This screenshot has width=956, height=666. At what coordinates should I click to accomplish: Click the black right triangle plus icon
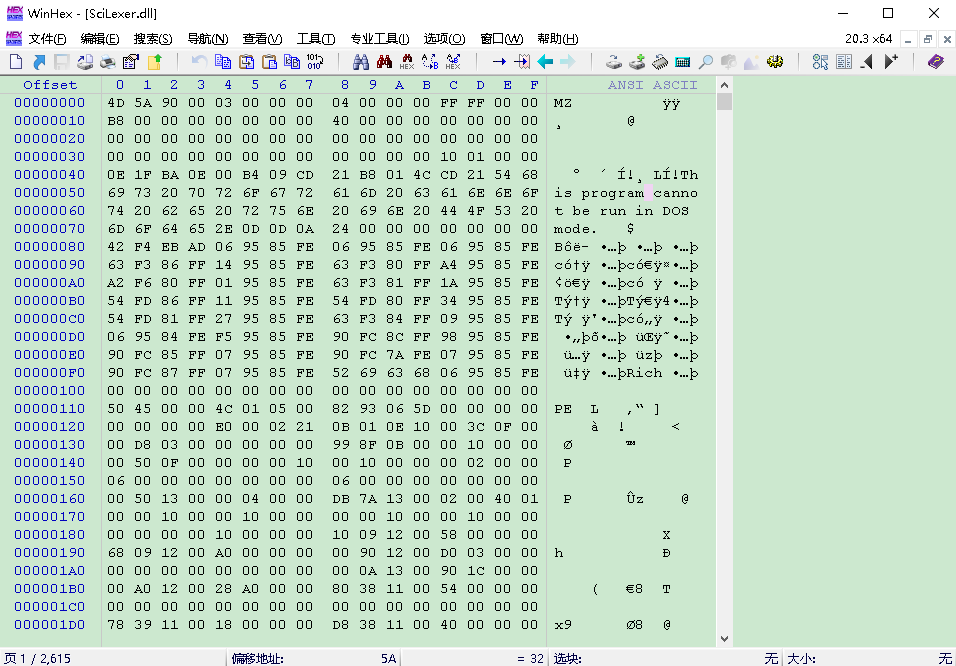[x=891, y=62]
